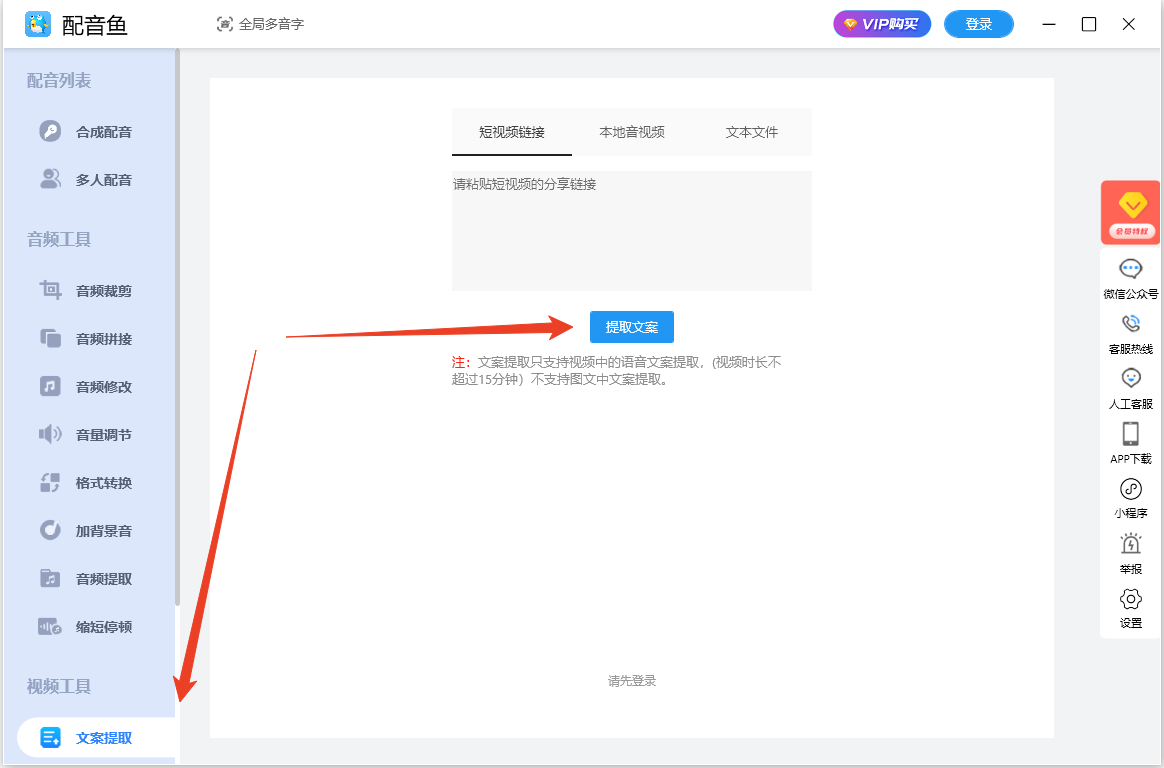Open the 音量调节 volume adjustment tool
Image resolution: width=1164 pixels, height=768 pixels.
85,435
